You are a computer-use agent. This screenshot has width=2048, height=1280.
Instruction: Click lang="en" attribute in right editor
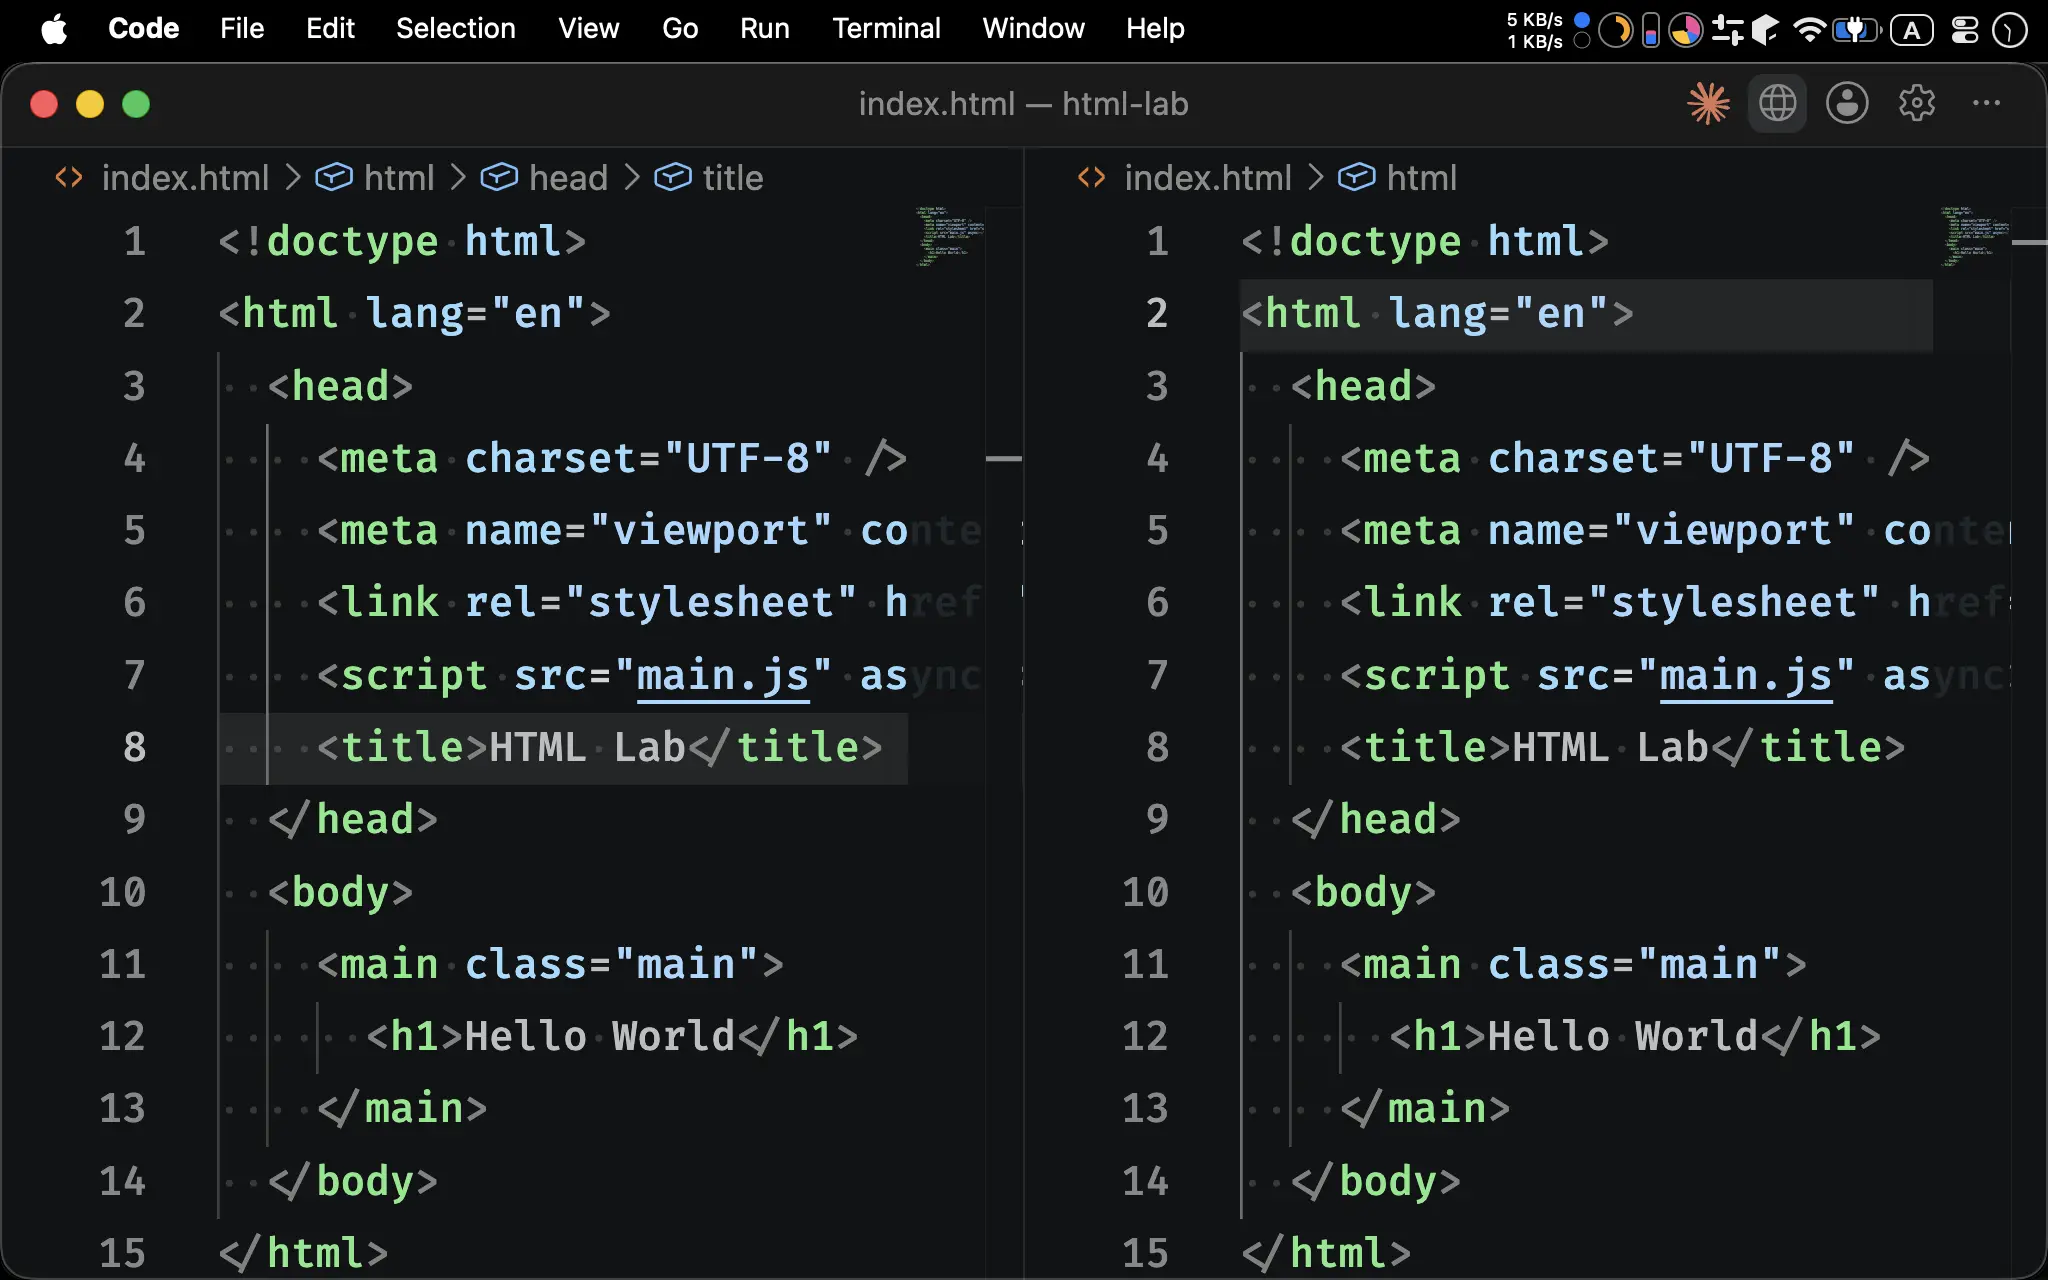1499,314
